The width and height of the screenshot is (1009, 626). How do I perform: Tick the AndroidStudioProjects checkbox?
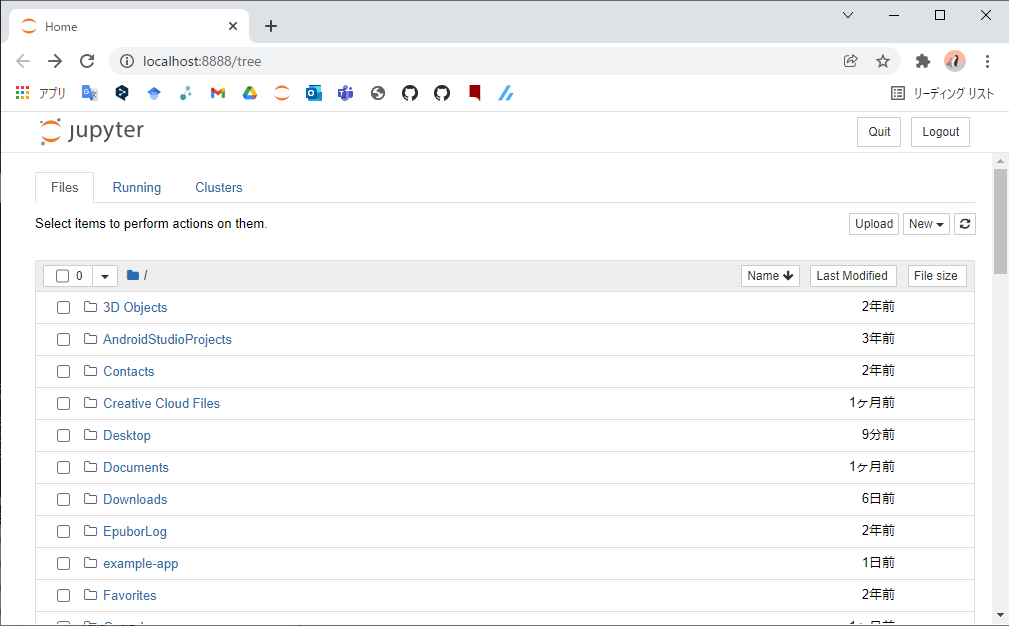point(63,340)
